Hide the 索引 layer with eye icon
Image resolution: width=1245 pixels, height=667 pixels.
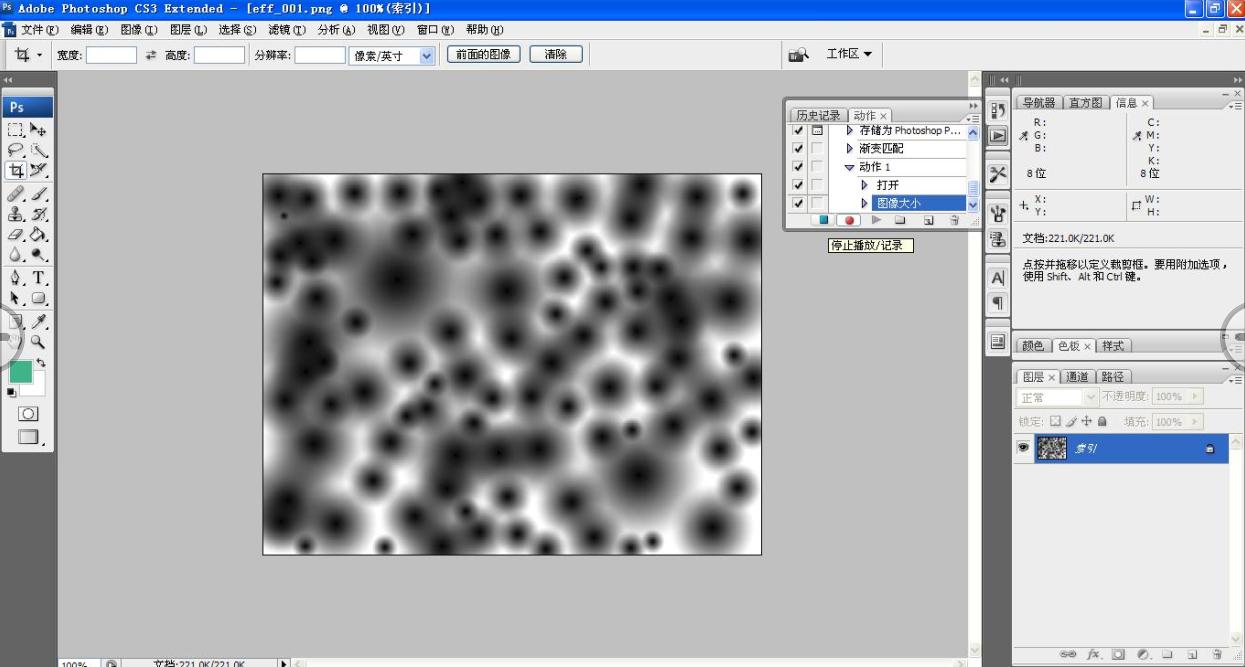tap(1023, 449)
